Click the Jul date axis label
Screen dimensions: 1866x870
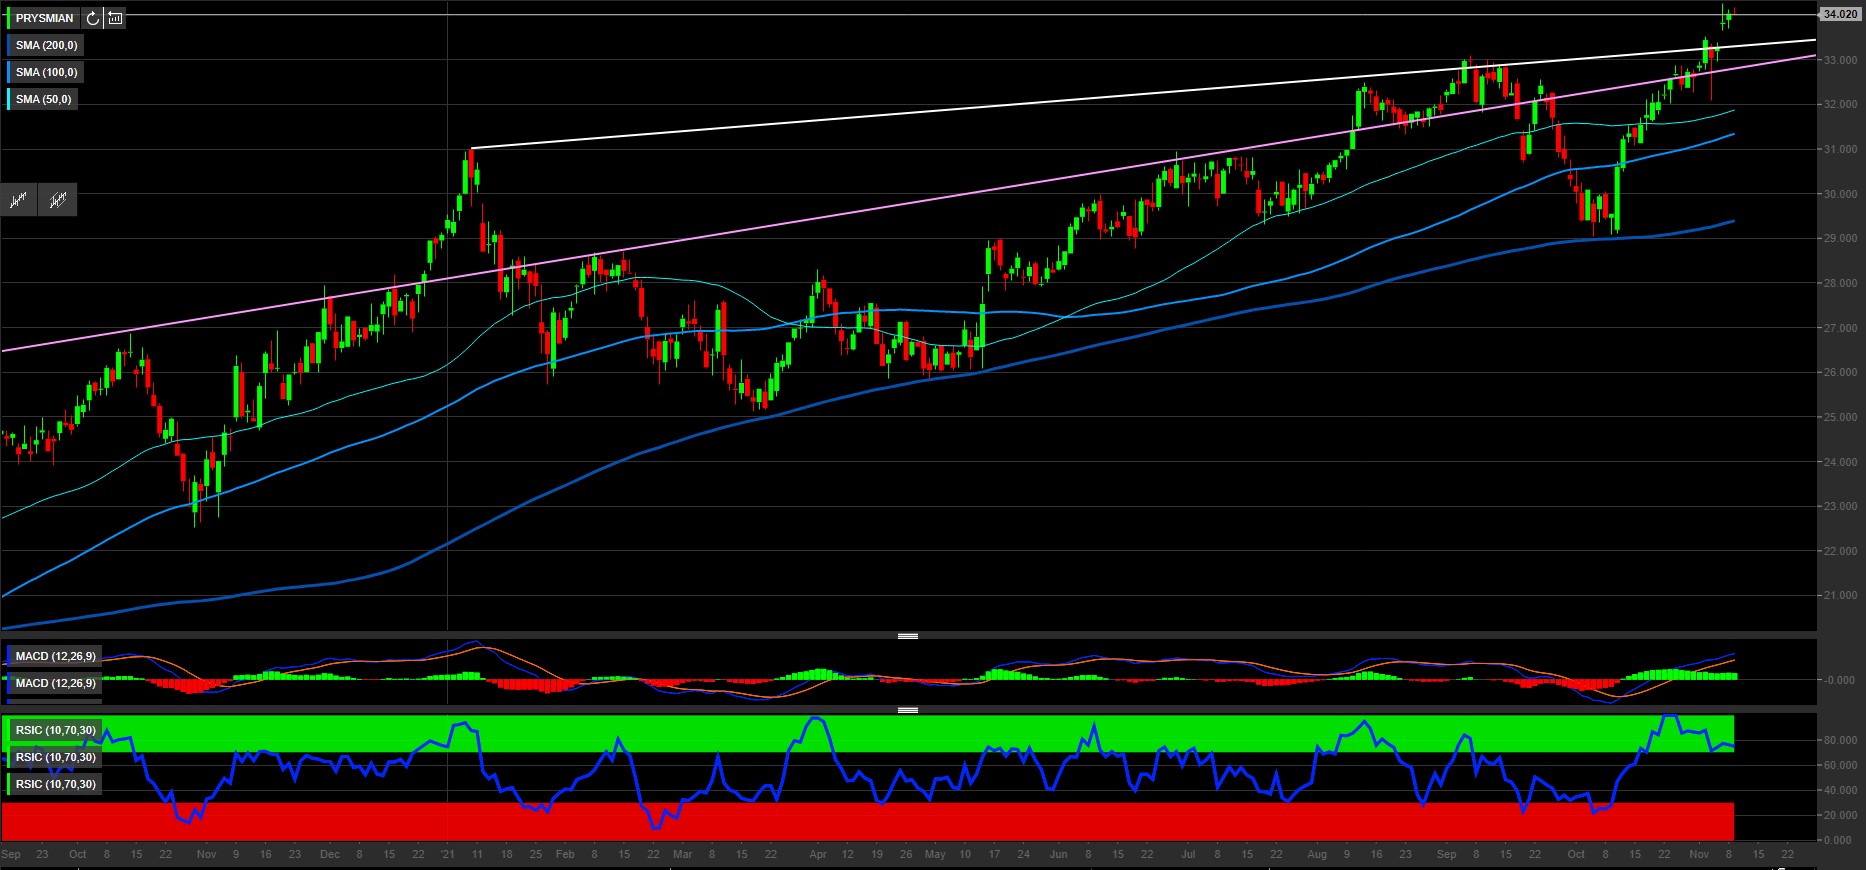[x=1188, y=855]
